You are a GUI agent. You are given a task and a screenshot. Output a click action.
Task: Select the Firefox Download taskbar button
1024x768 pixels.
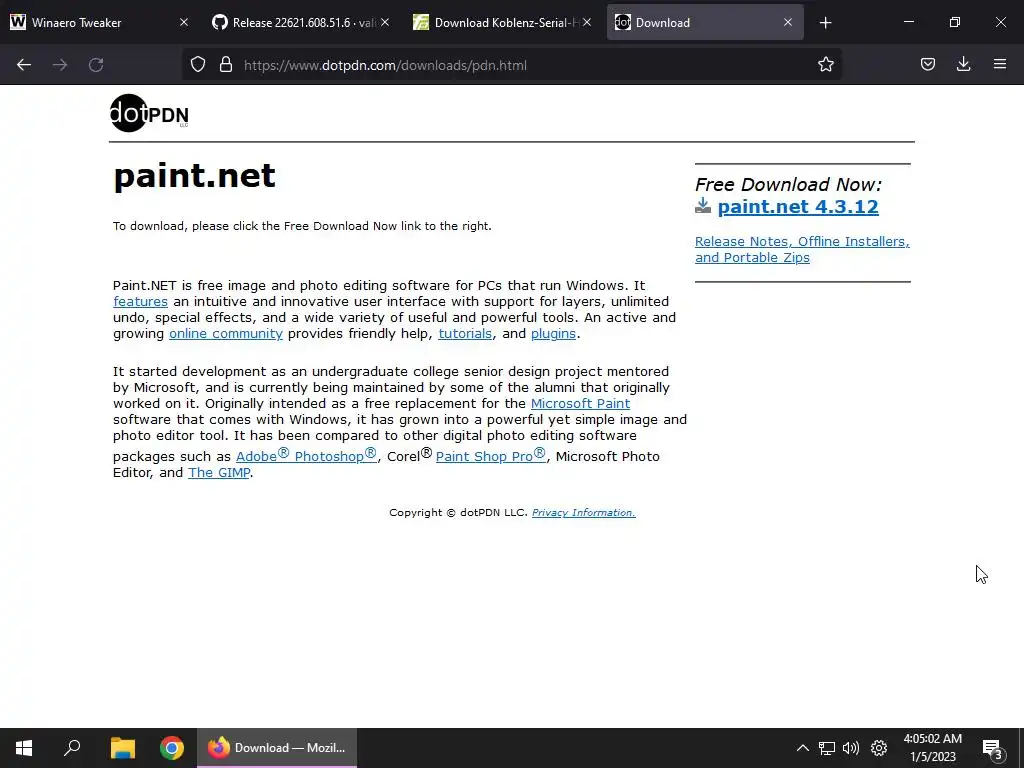tap(277, 748)
